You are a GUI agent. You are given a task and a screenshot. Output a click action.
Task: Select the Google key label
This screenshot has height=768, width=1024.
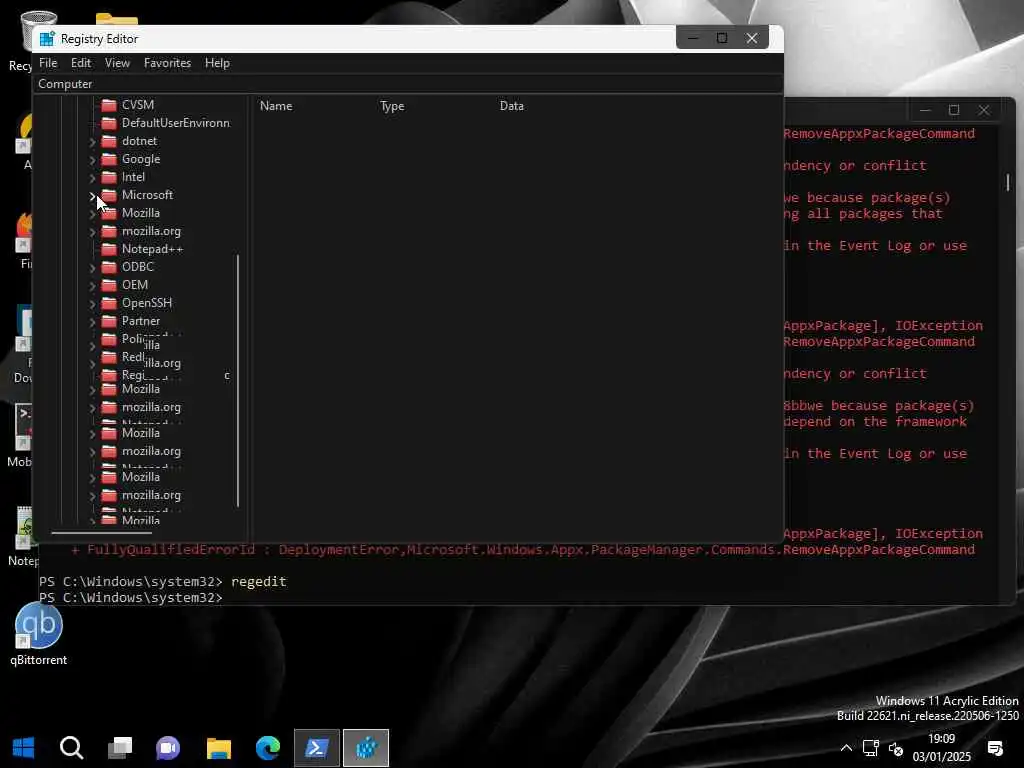tap(140, 159)
